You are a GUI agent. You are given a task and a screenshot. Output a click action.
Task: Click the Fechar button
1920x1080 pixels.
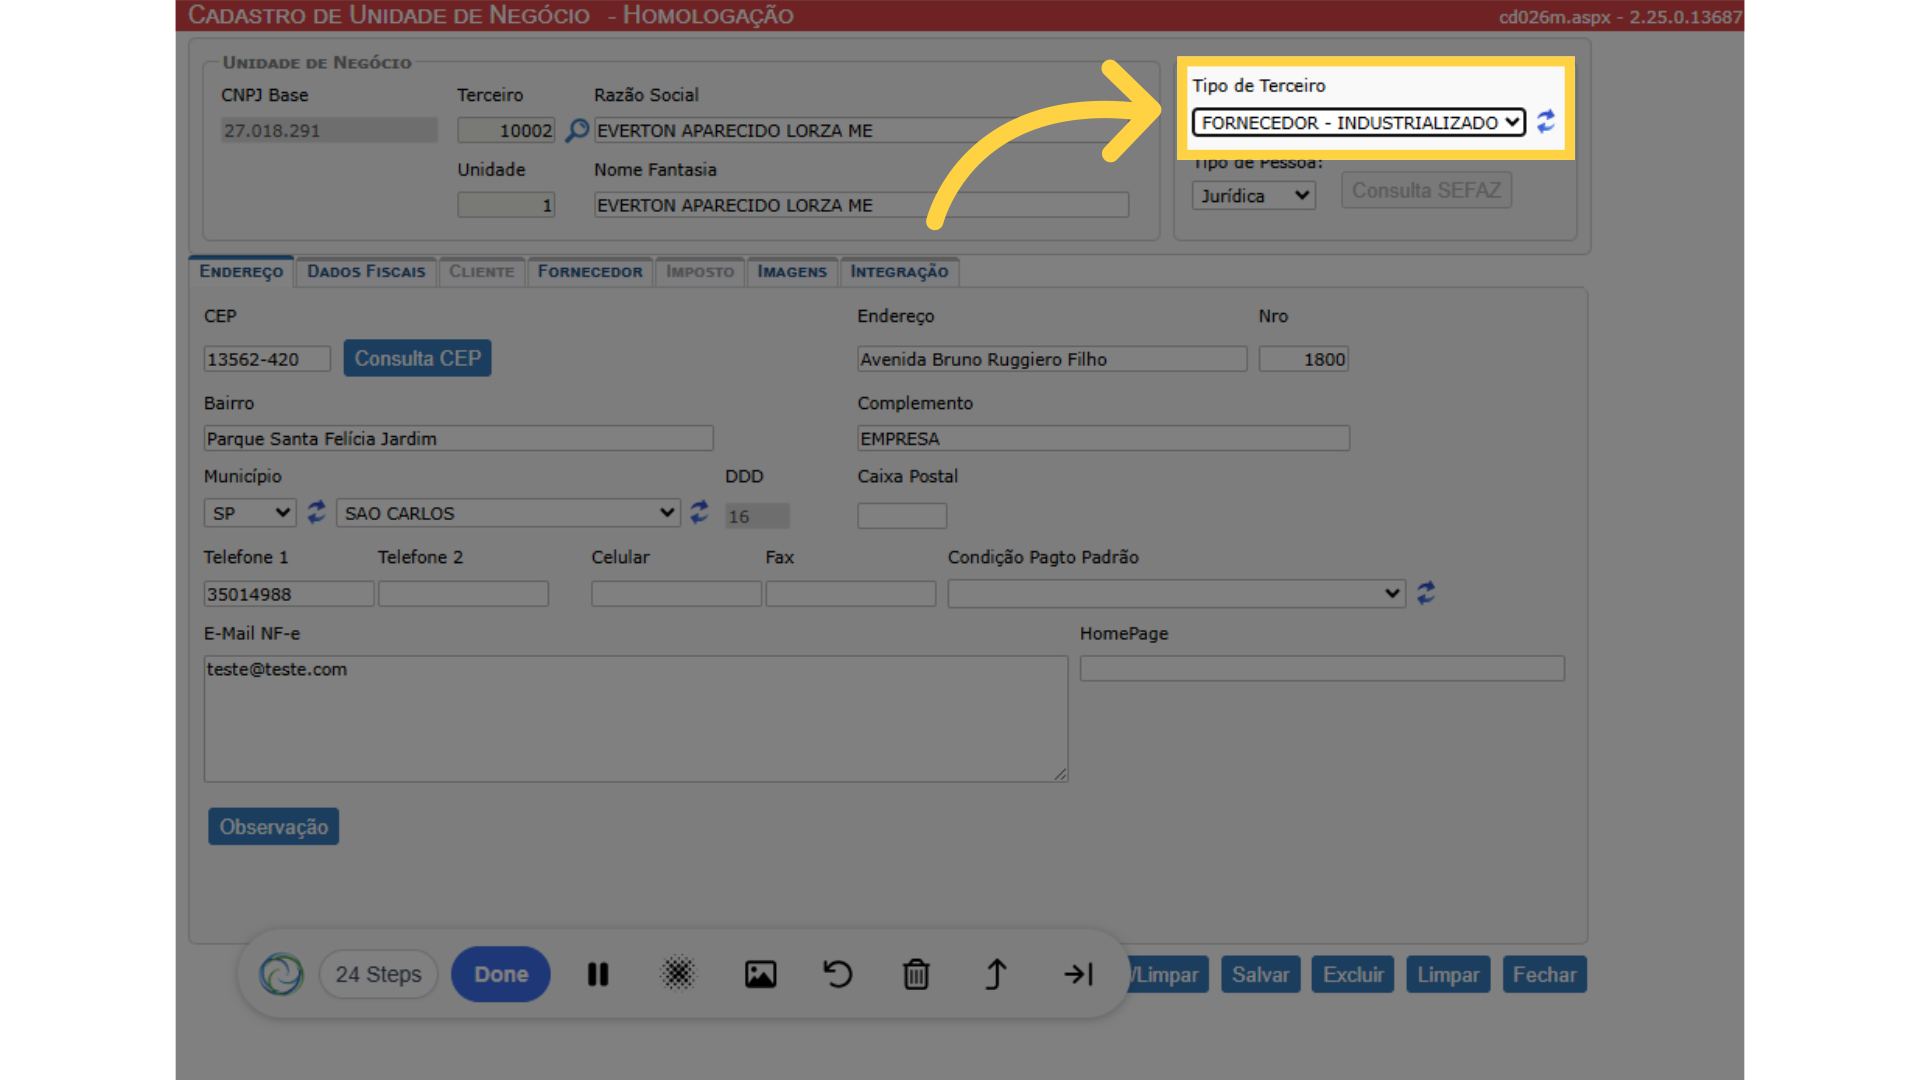click(x=1544, y=975)
